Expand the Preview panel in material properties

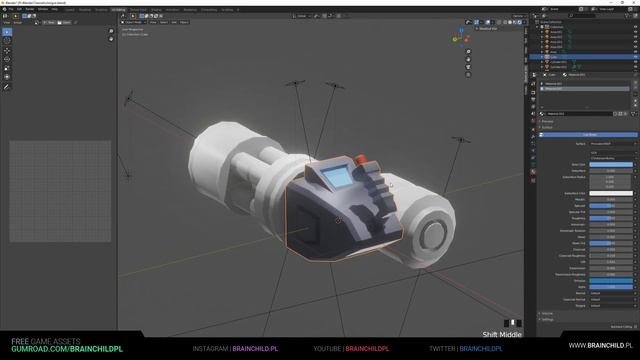click(x=547, y=121)
